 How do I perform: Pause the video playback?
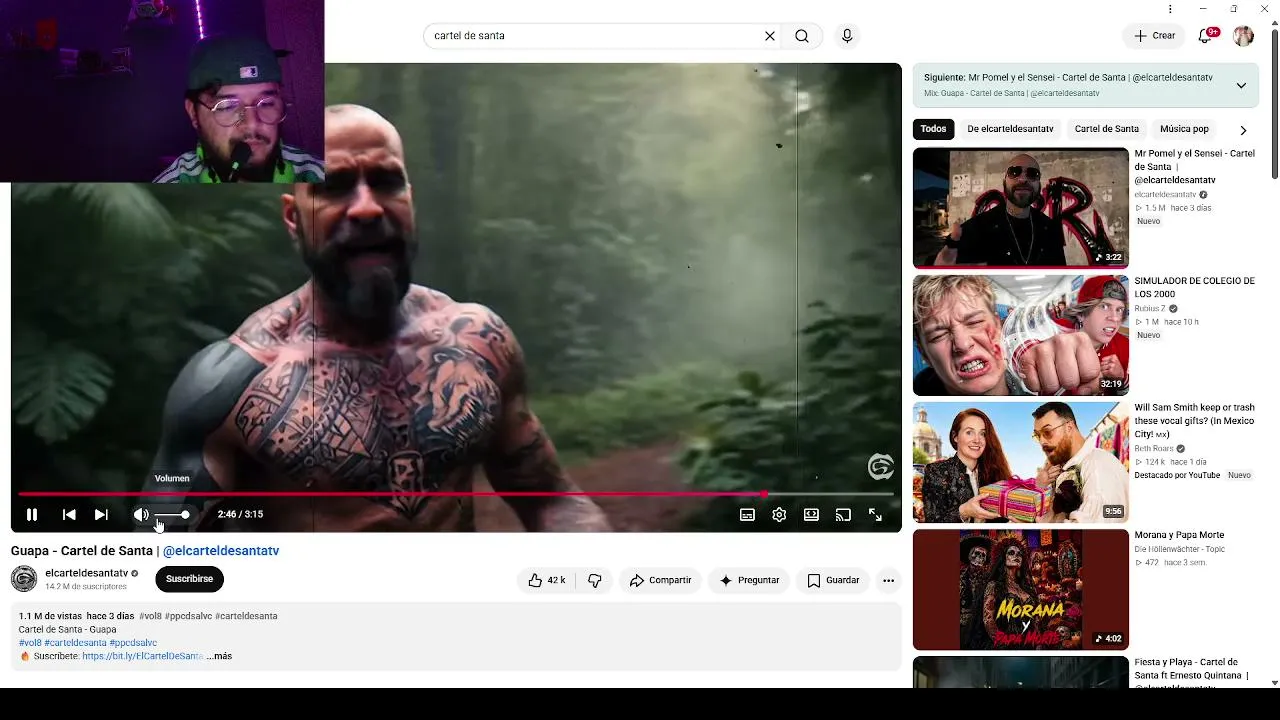click(32, 515)
